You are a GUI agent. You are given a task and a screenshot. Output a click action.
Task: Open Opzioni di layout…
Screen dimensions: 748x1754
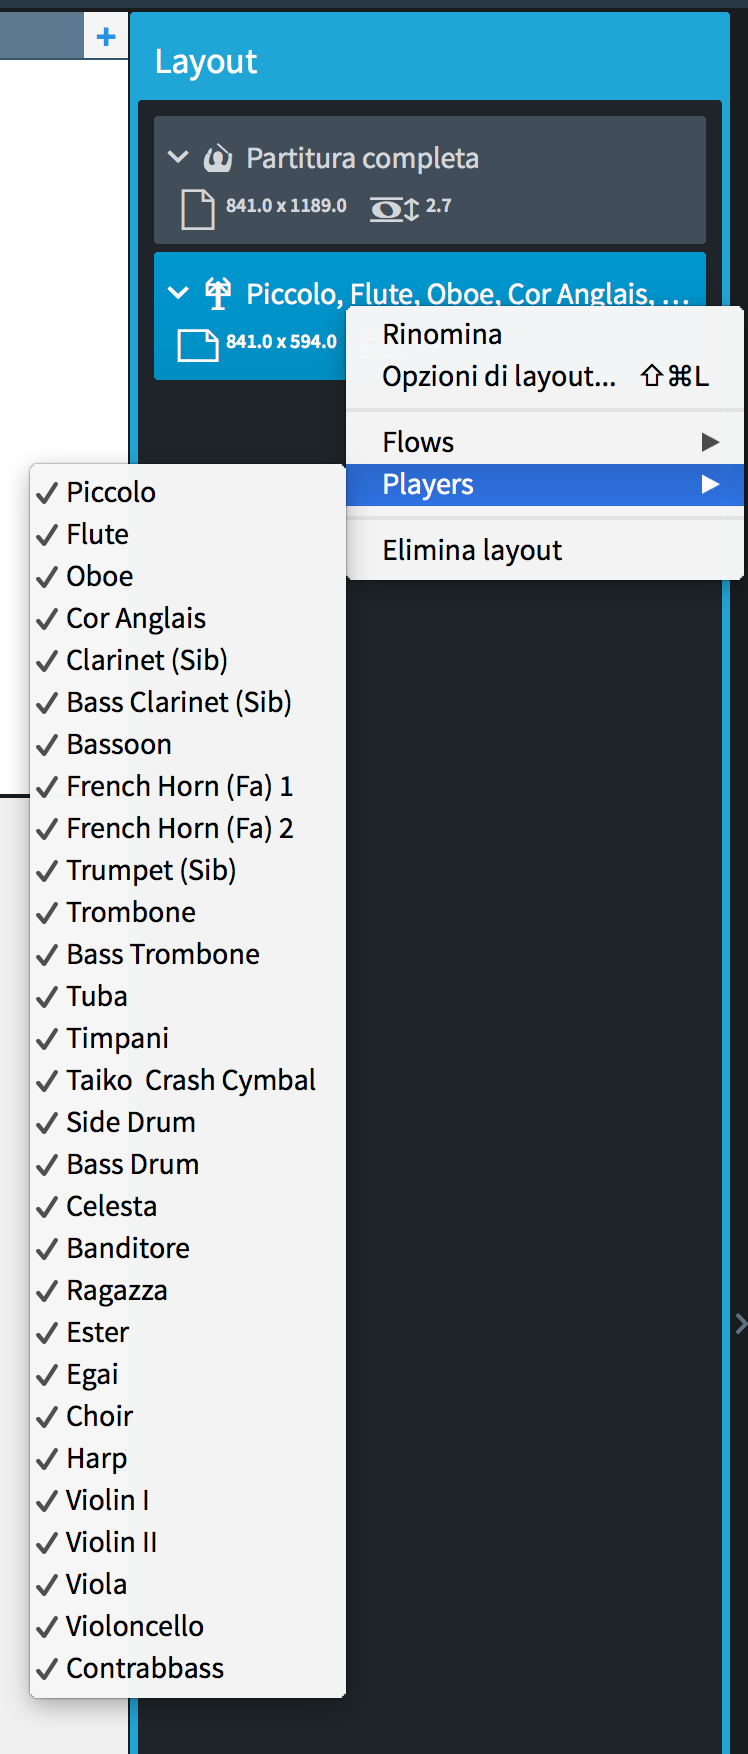pos(499,377)
